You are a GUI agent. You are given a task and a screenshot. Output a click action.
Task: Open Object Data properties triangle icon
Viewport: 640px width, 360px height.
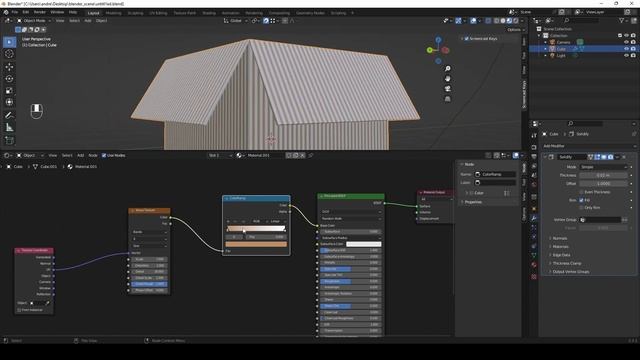pos(534,255)
